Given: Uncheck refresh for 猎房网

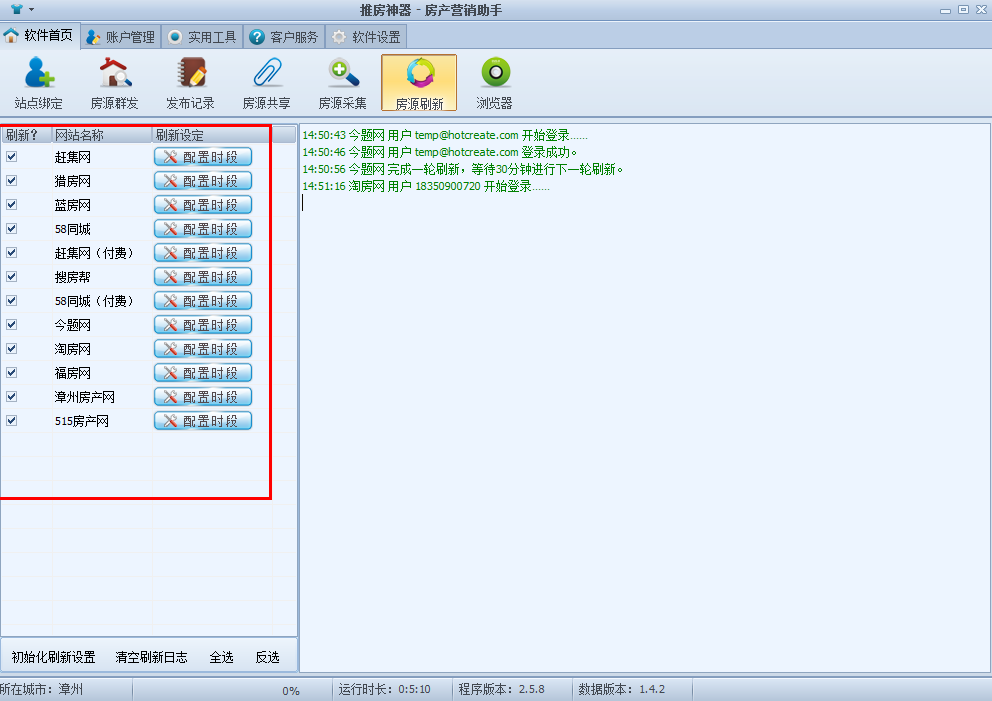Looking at the screenshot, I should click(x=11, y=180).
